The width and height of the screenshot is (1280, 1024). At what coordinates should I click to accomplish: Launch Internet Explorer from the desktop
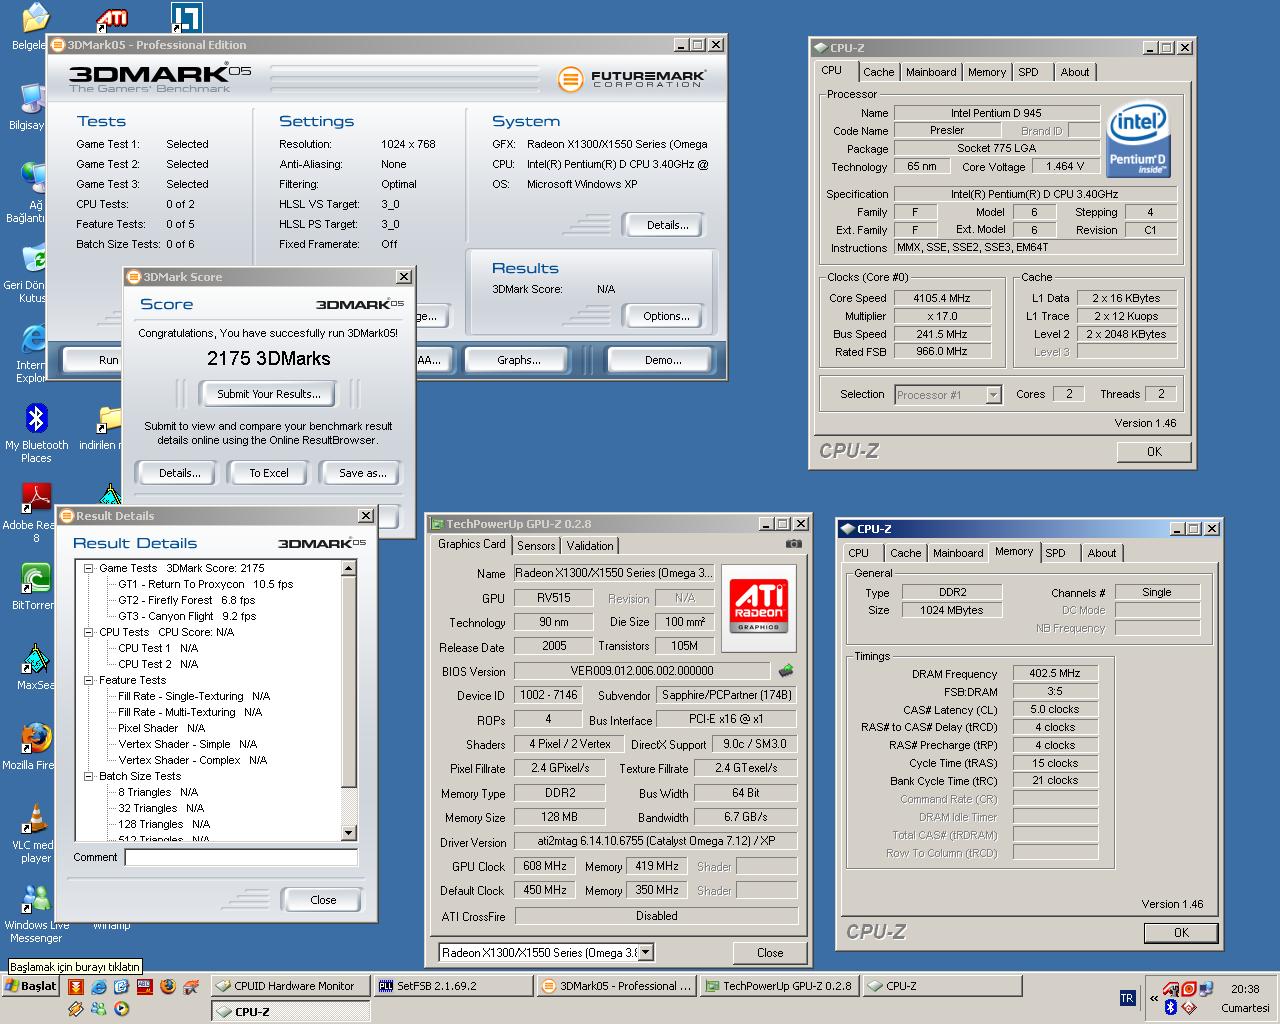point(33,339)
